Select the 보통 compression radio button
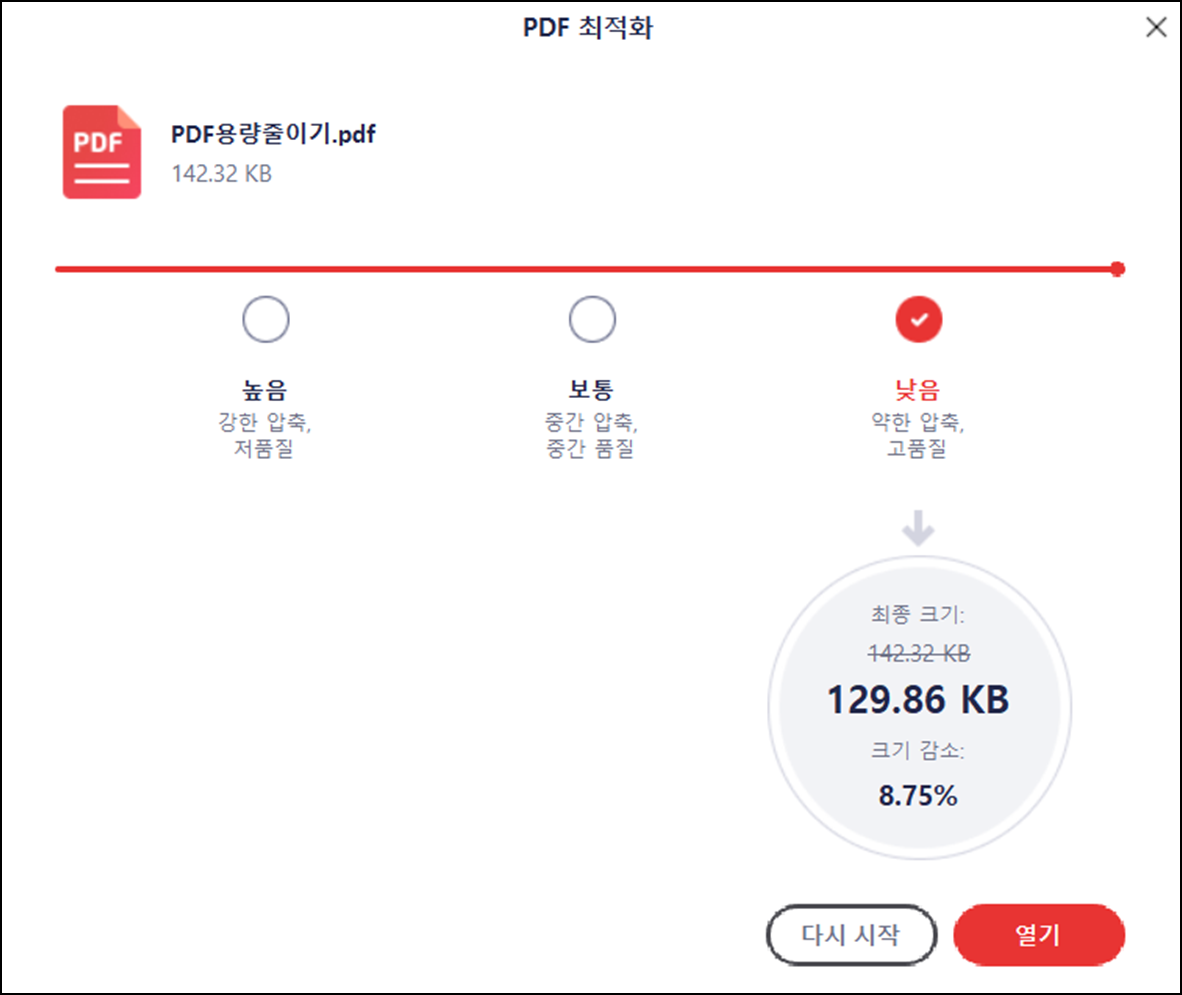This screenshot has width=1182, height=995. [x=591, y=318]
